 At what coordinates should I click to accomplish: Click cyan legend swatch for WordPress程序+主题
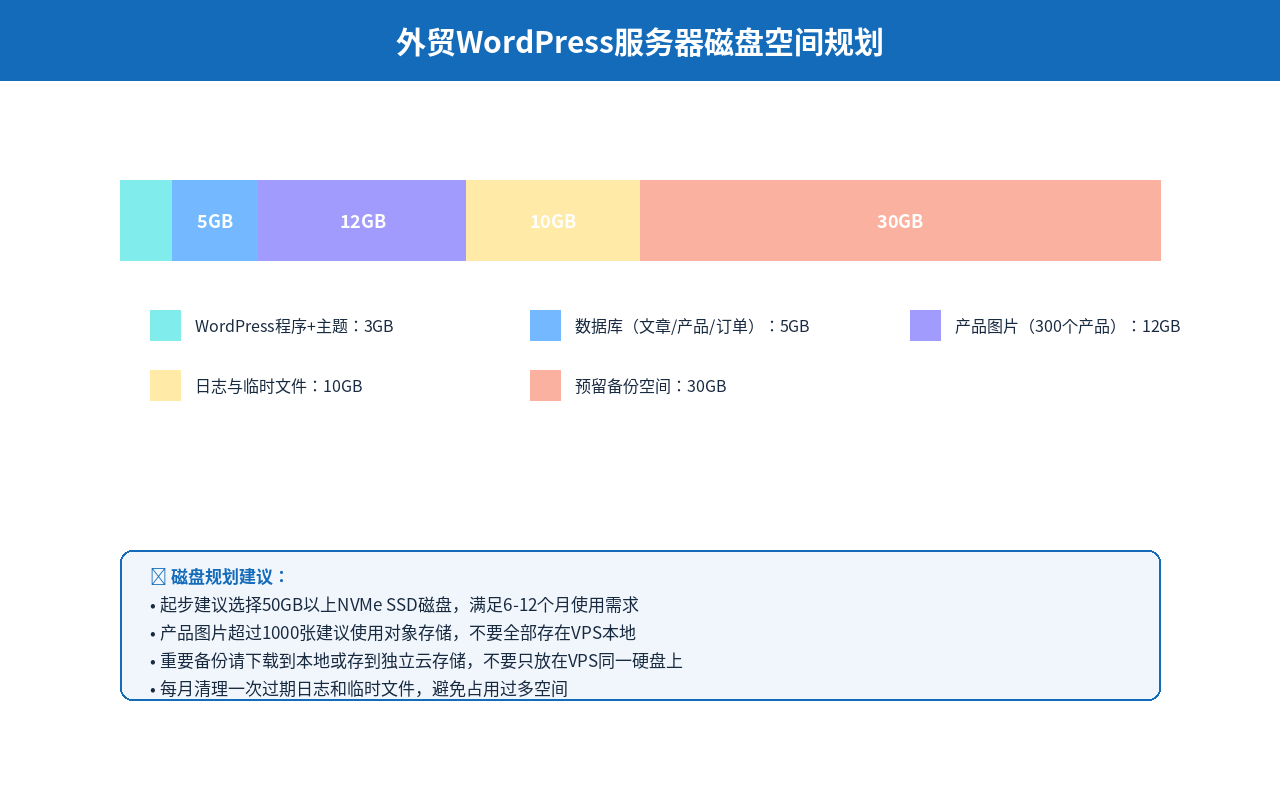[x=165, y=325]
